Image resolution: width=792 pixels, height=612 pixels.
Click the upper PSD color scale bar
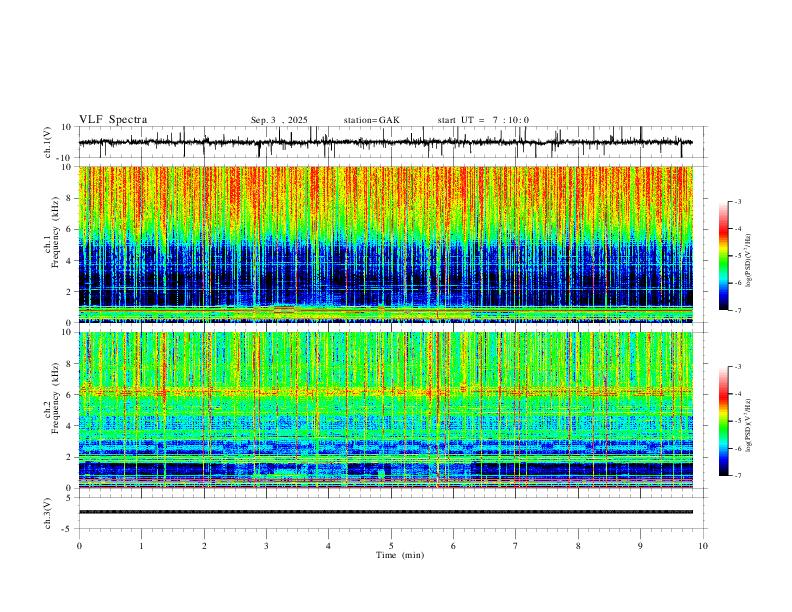723,256
